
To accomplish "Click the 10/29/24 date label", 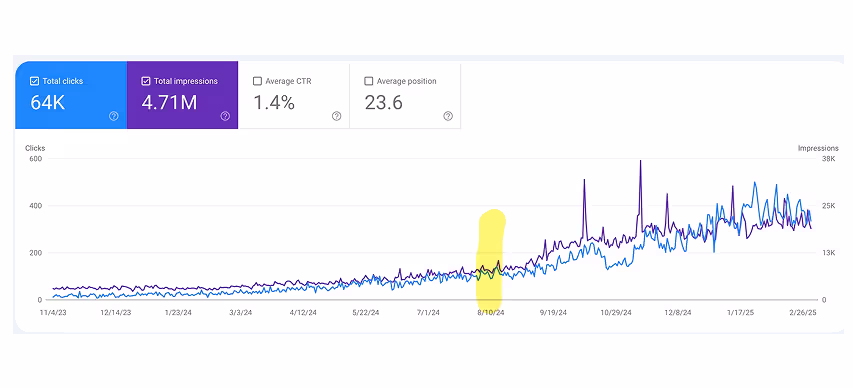I will point(616,313).
